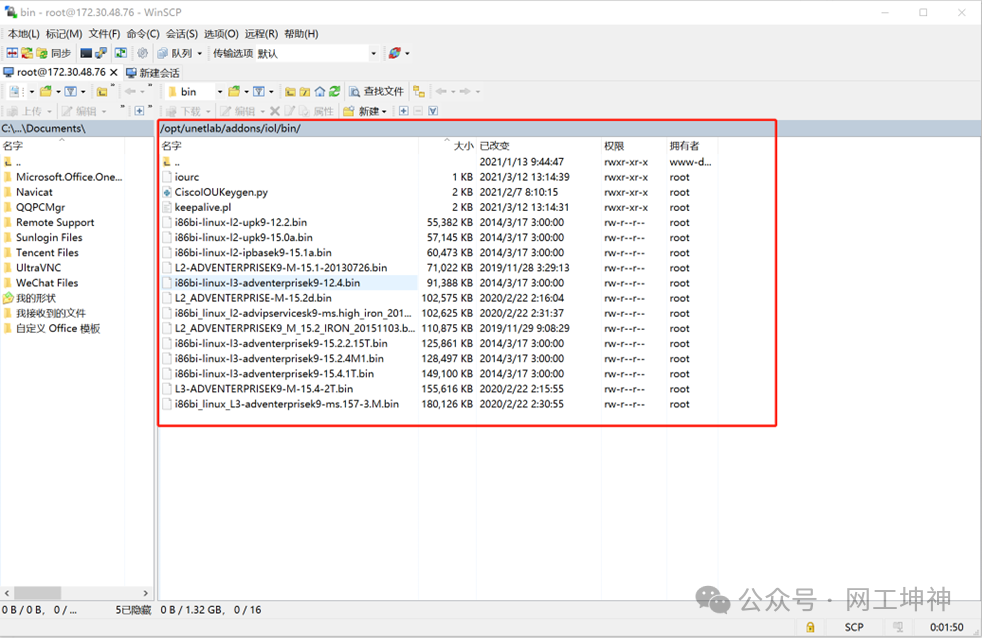This screenshot has width=982, height=638.
Task: Open the terminal console icon
Action: [86, 53]
